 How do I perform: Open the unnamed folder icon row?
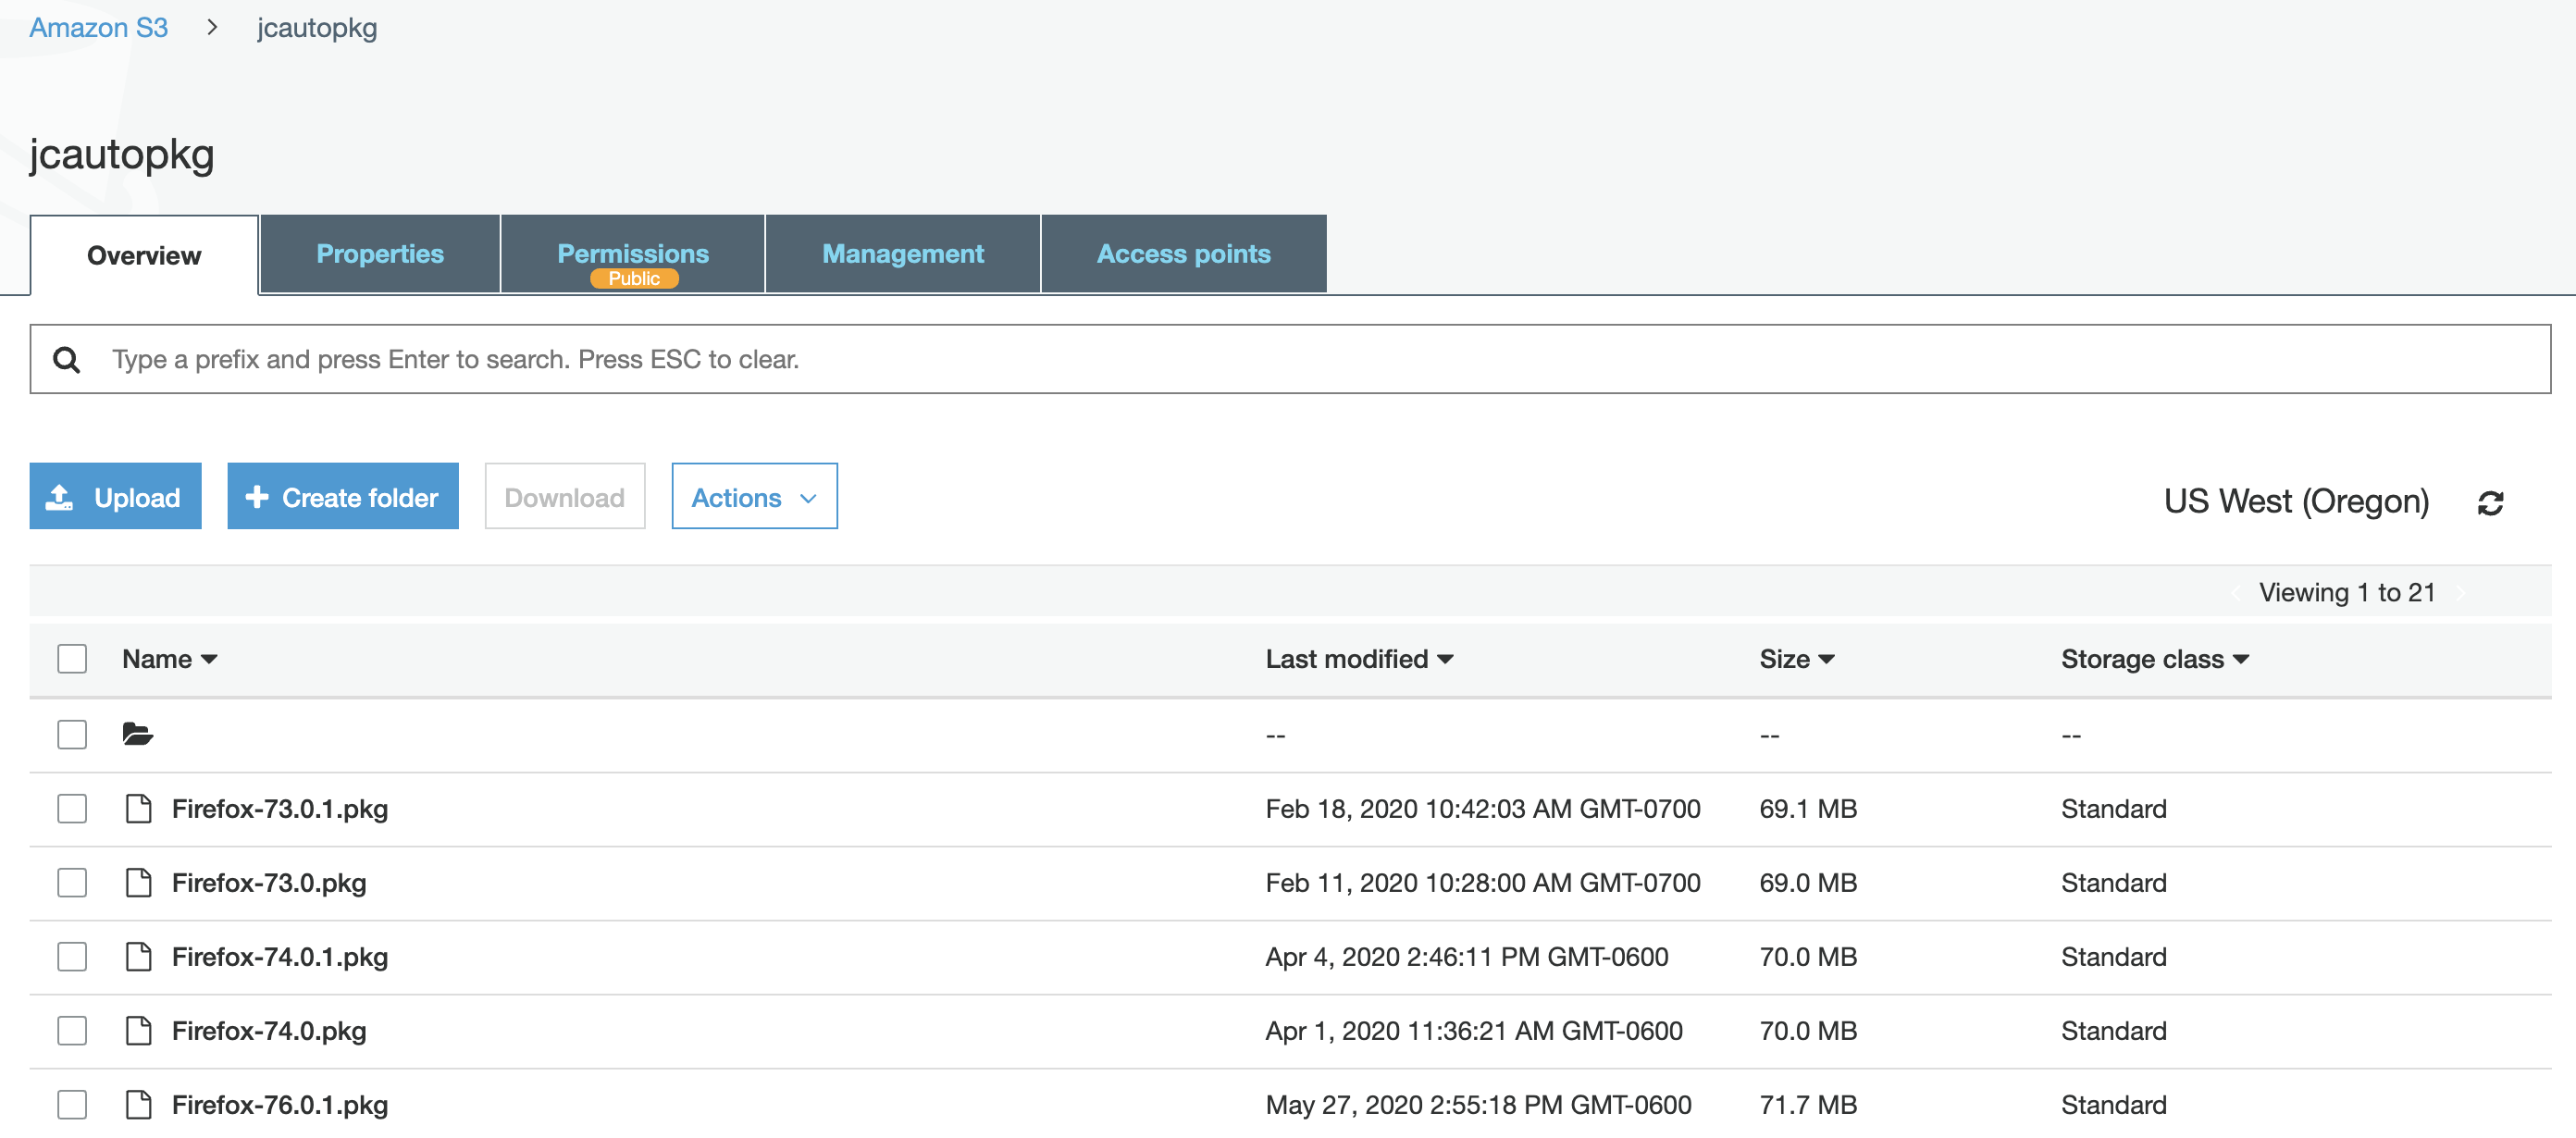tap(138, 734)
